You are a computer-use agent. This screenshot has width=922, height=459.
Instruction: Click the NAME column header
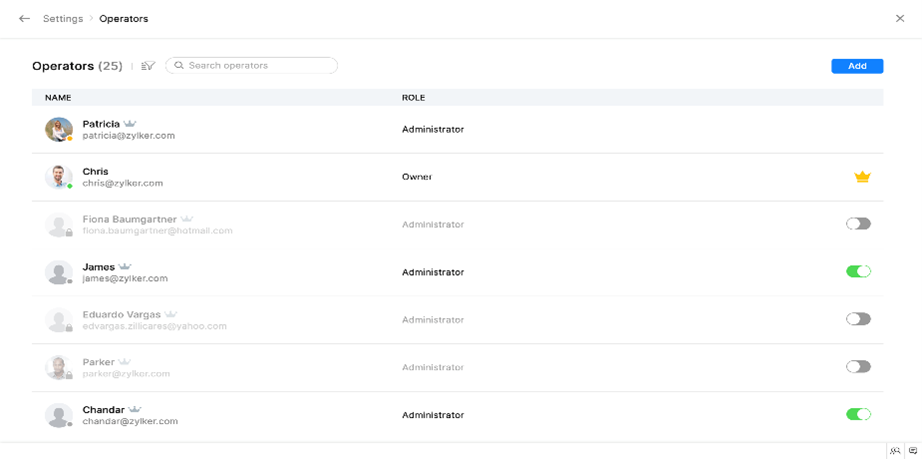point(58,98)
